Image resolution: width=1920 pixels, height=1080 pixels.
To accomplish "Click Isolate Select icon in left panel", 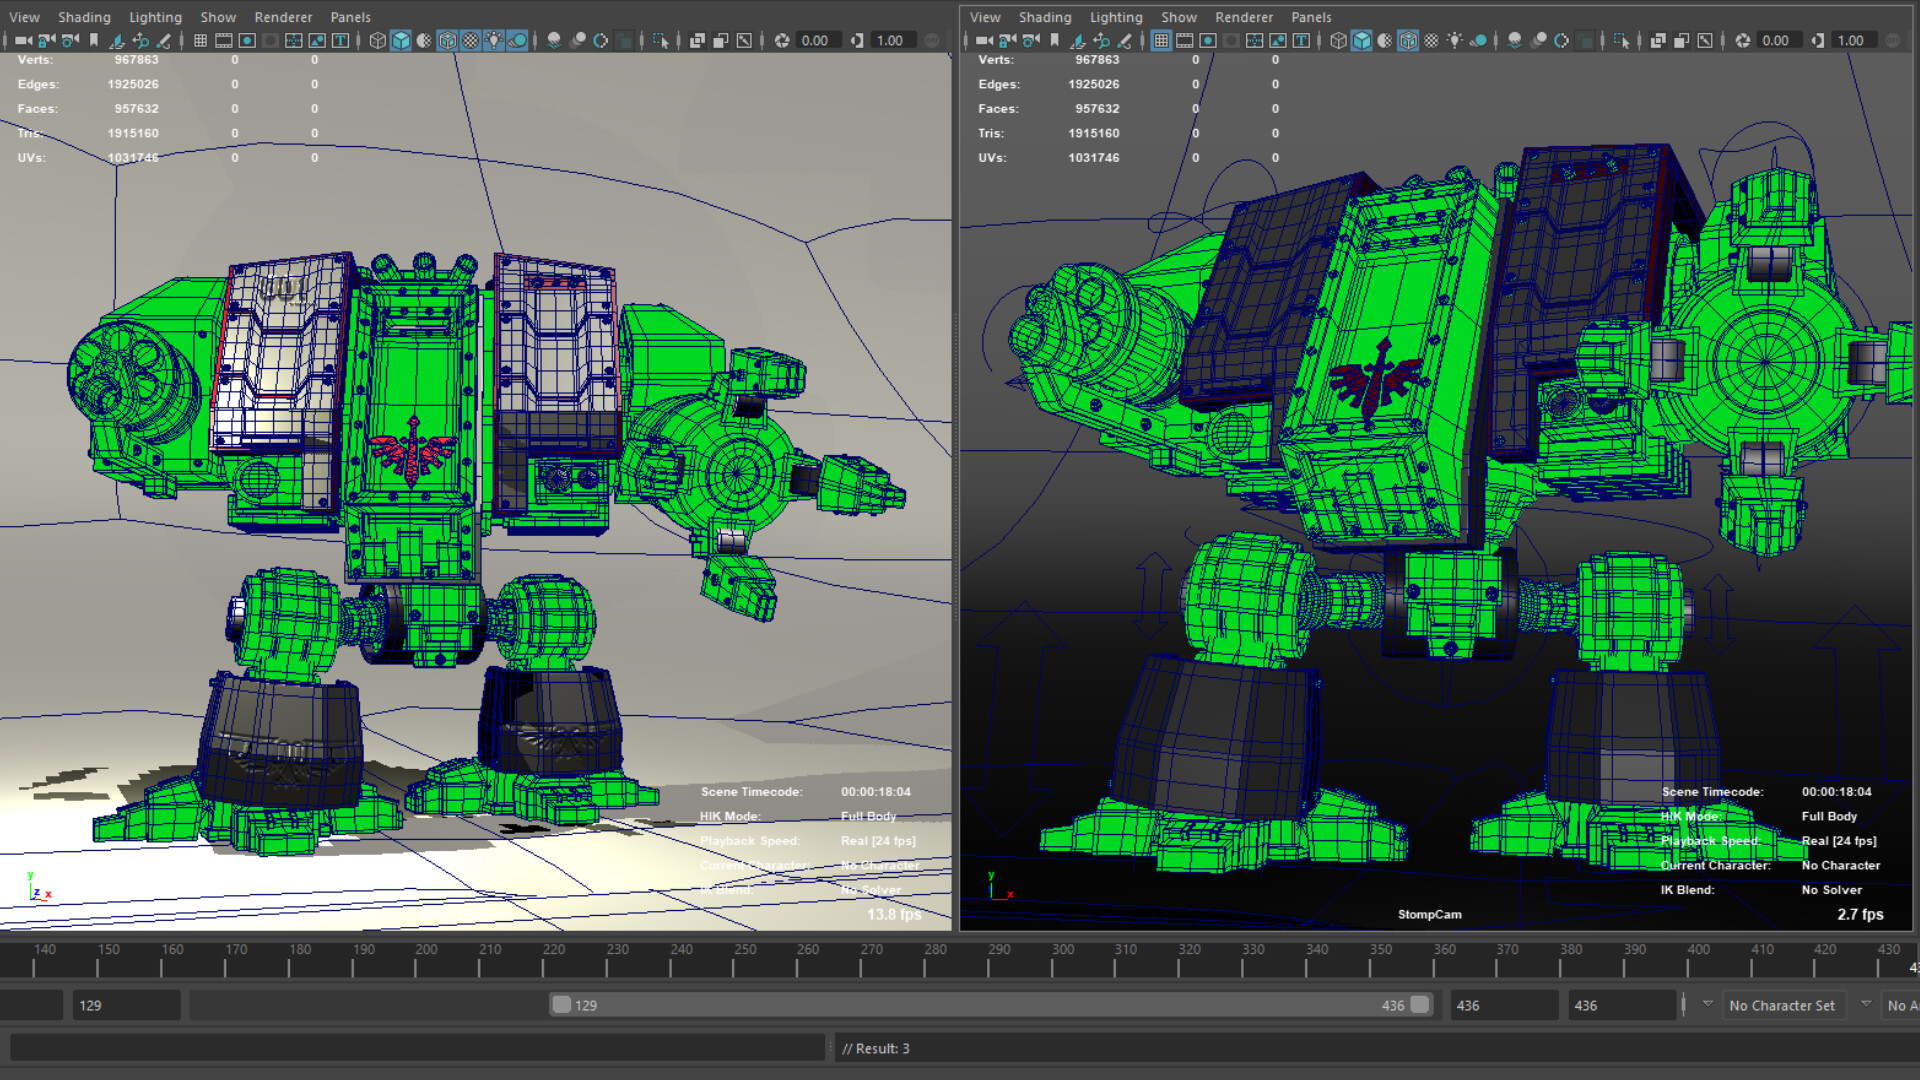I will tap(661, 40).
